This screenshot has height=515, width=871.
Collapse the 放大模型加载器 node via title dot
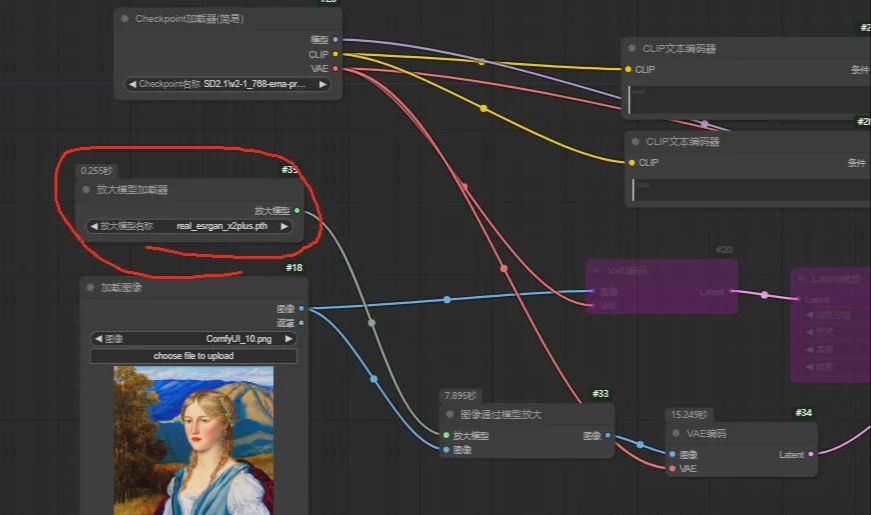87,189
